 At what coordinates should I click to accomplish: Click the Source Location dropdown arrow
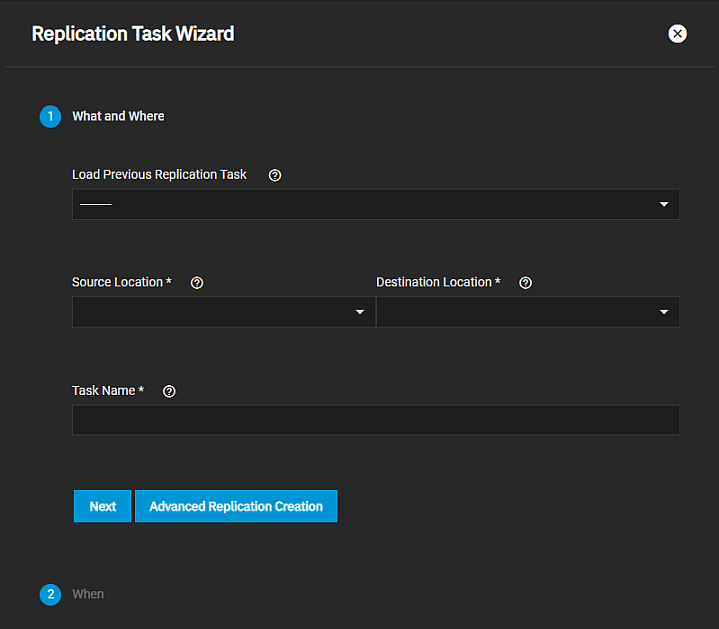pos(360,313)
